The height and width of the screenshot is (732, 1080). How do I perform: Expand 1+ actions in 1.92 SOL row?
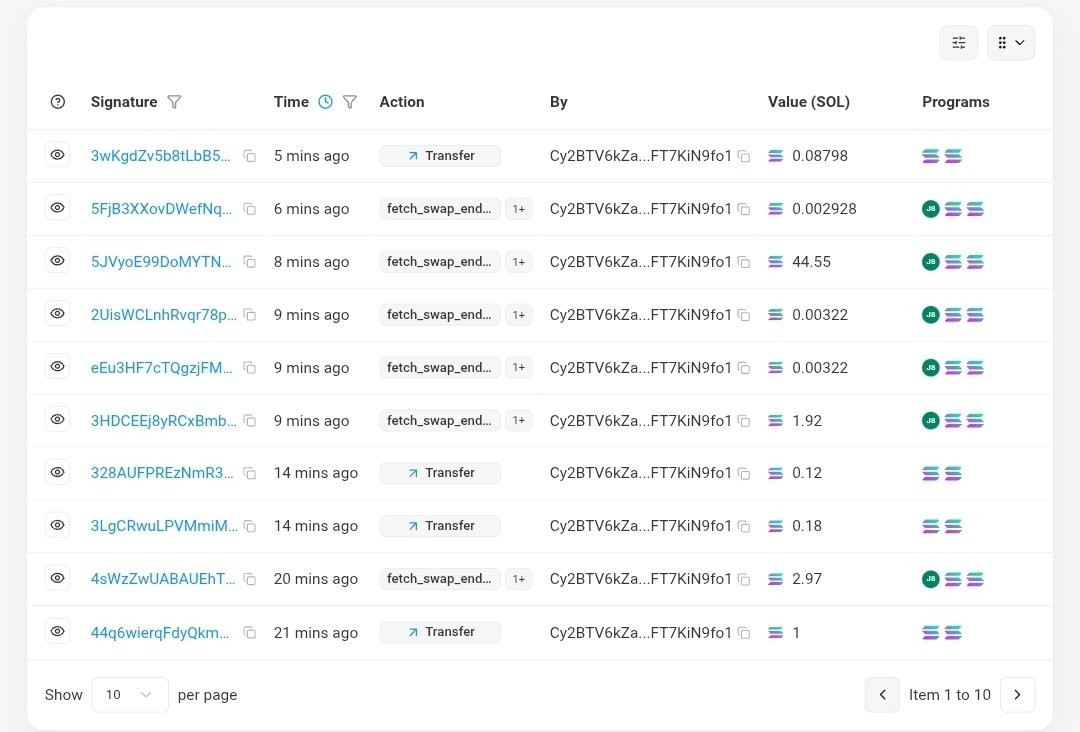click(x=519, y=420)
